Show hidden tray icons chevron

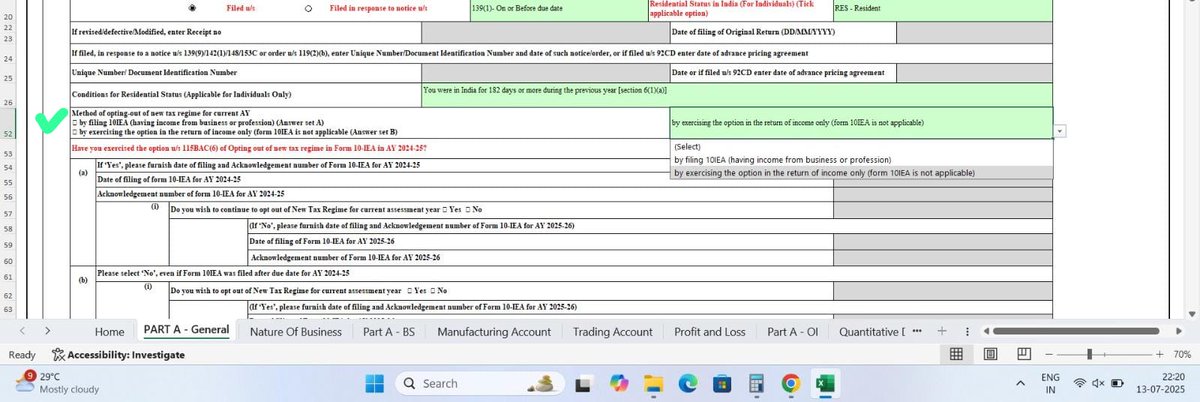[x=1019, y=384]
